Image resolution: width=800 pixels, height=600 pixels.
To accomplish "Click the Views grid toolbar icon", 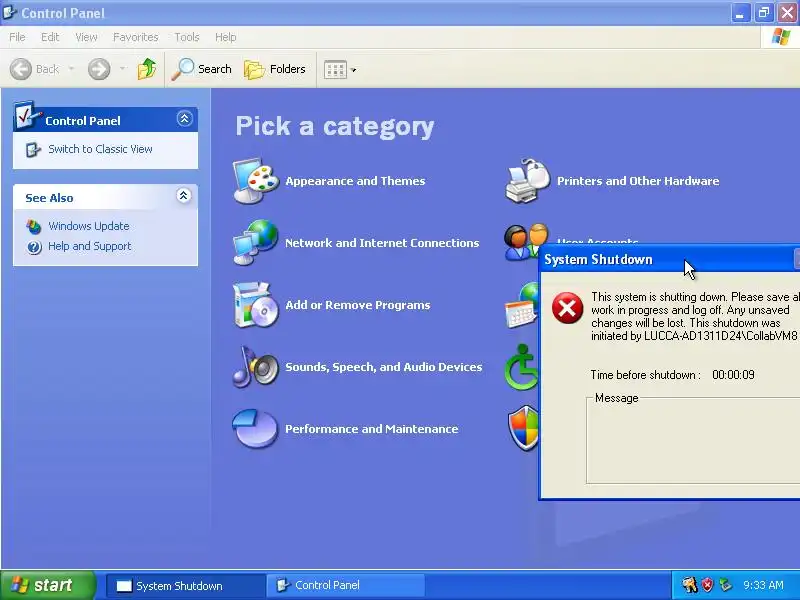I will click(x=335, y=69).
